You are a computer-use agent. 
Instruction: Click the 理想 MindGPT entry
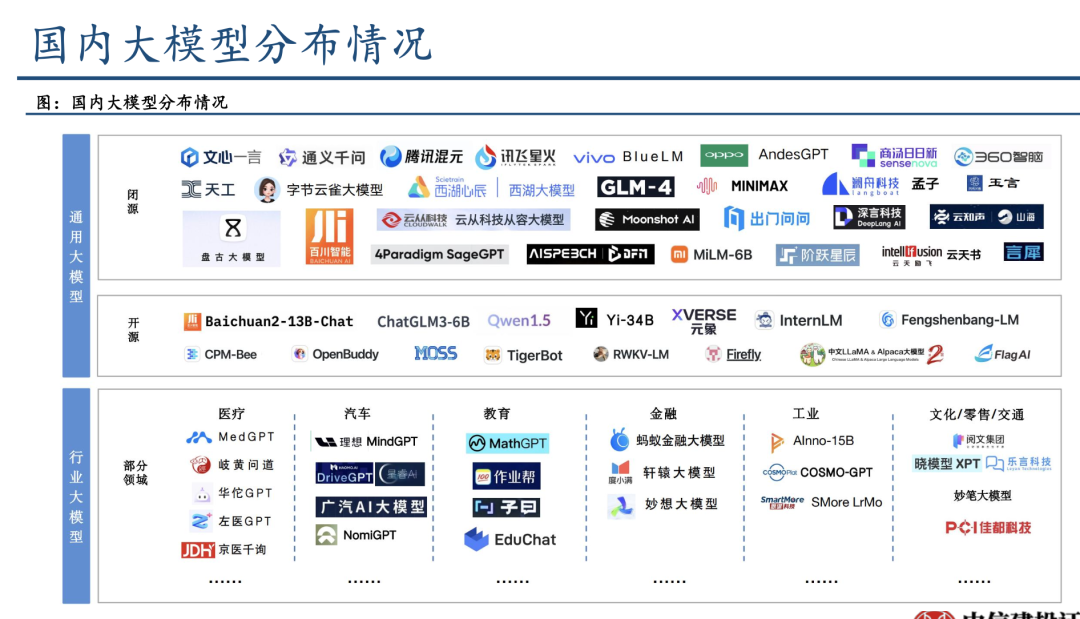(366, 441)
